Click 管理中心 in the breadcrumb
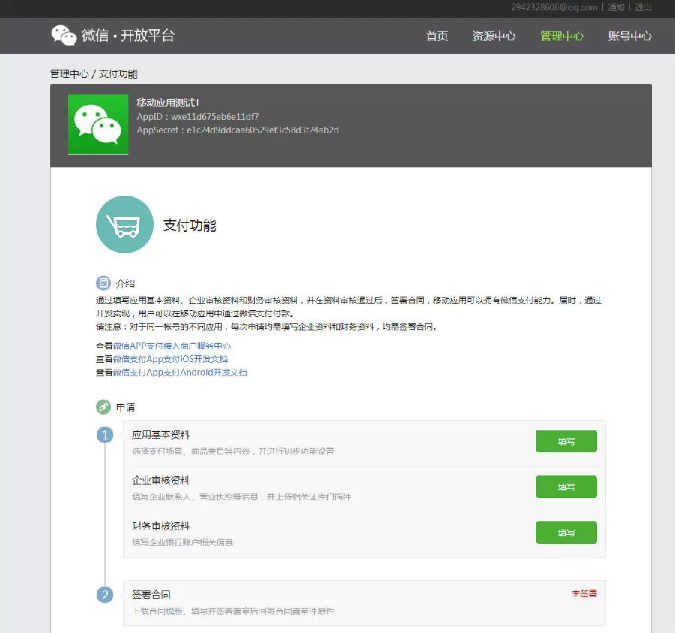 [x=69, y=74]
